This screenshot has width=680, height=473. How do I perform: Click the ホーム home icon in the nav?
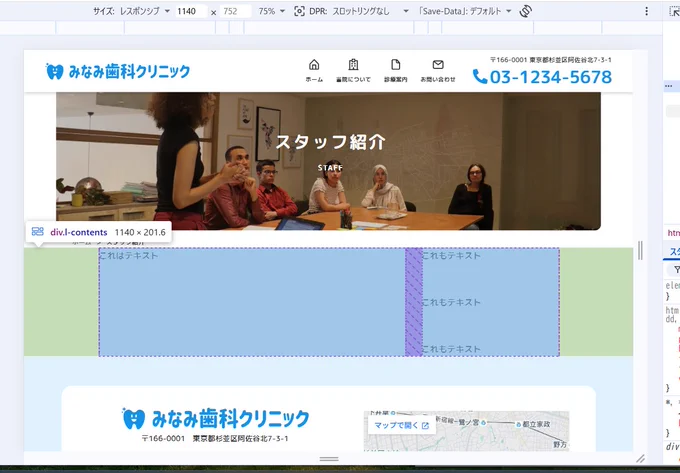(x=314, y=65)
